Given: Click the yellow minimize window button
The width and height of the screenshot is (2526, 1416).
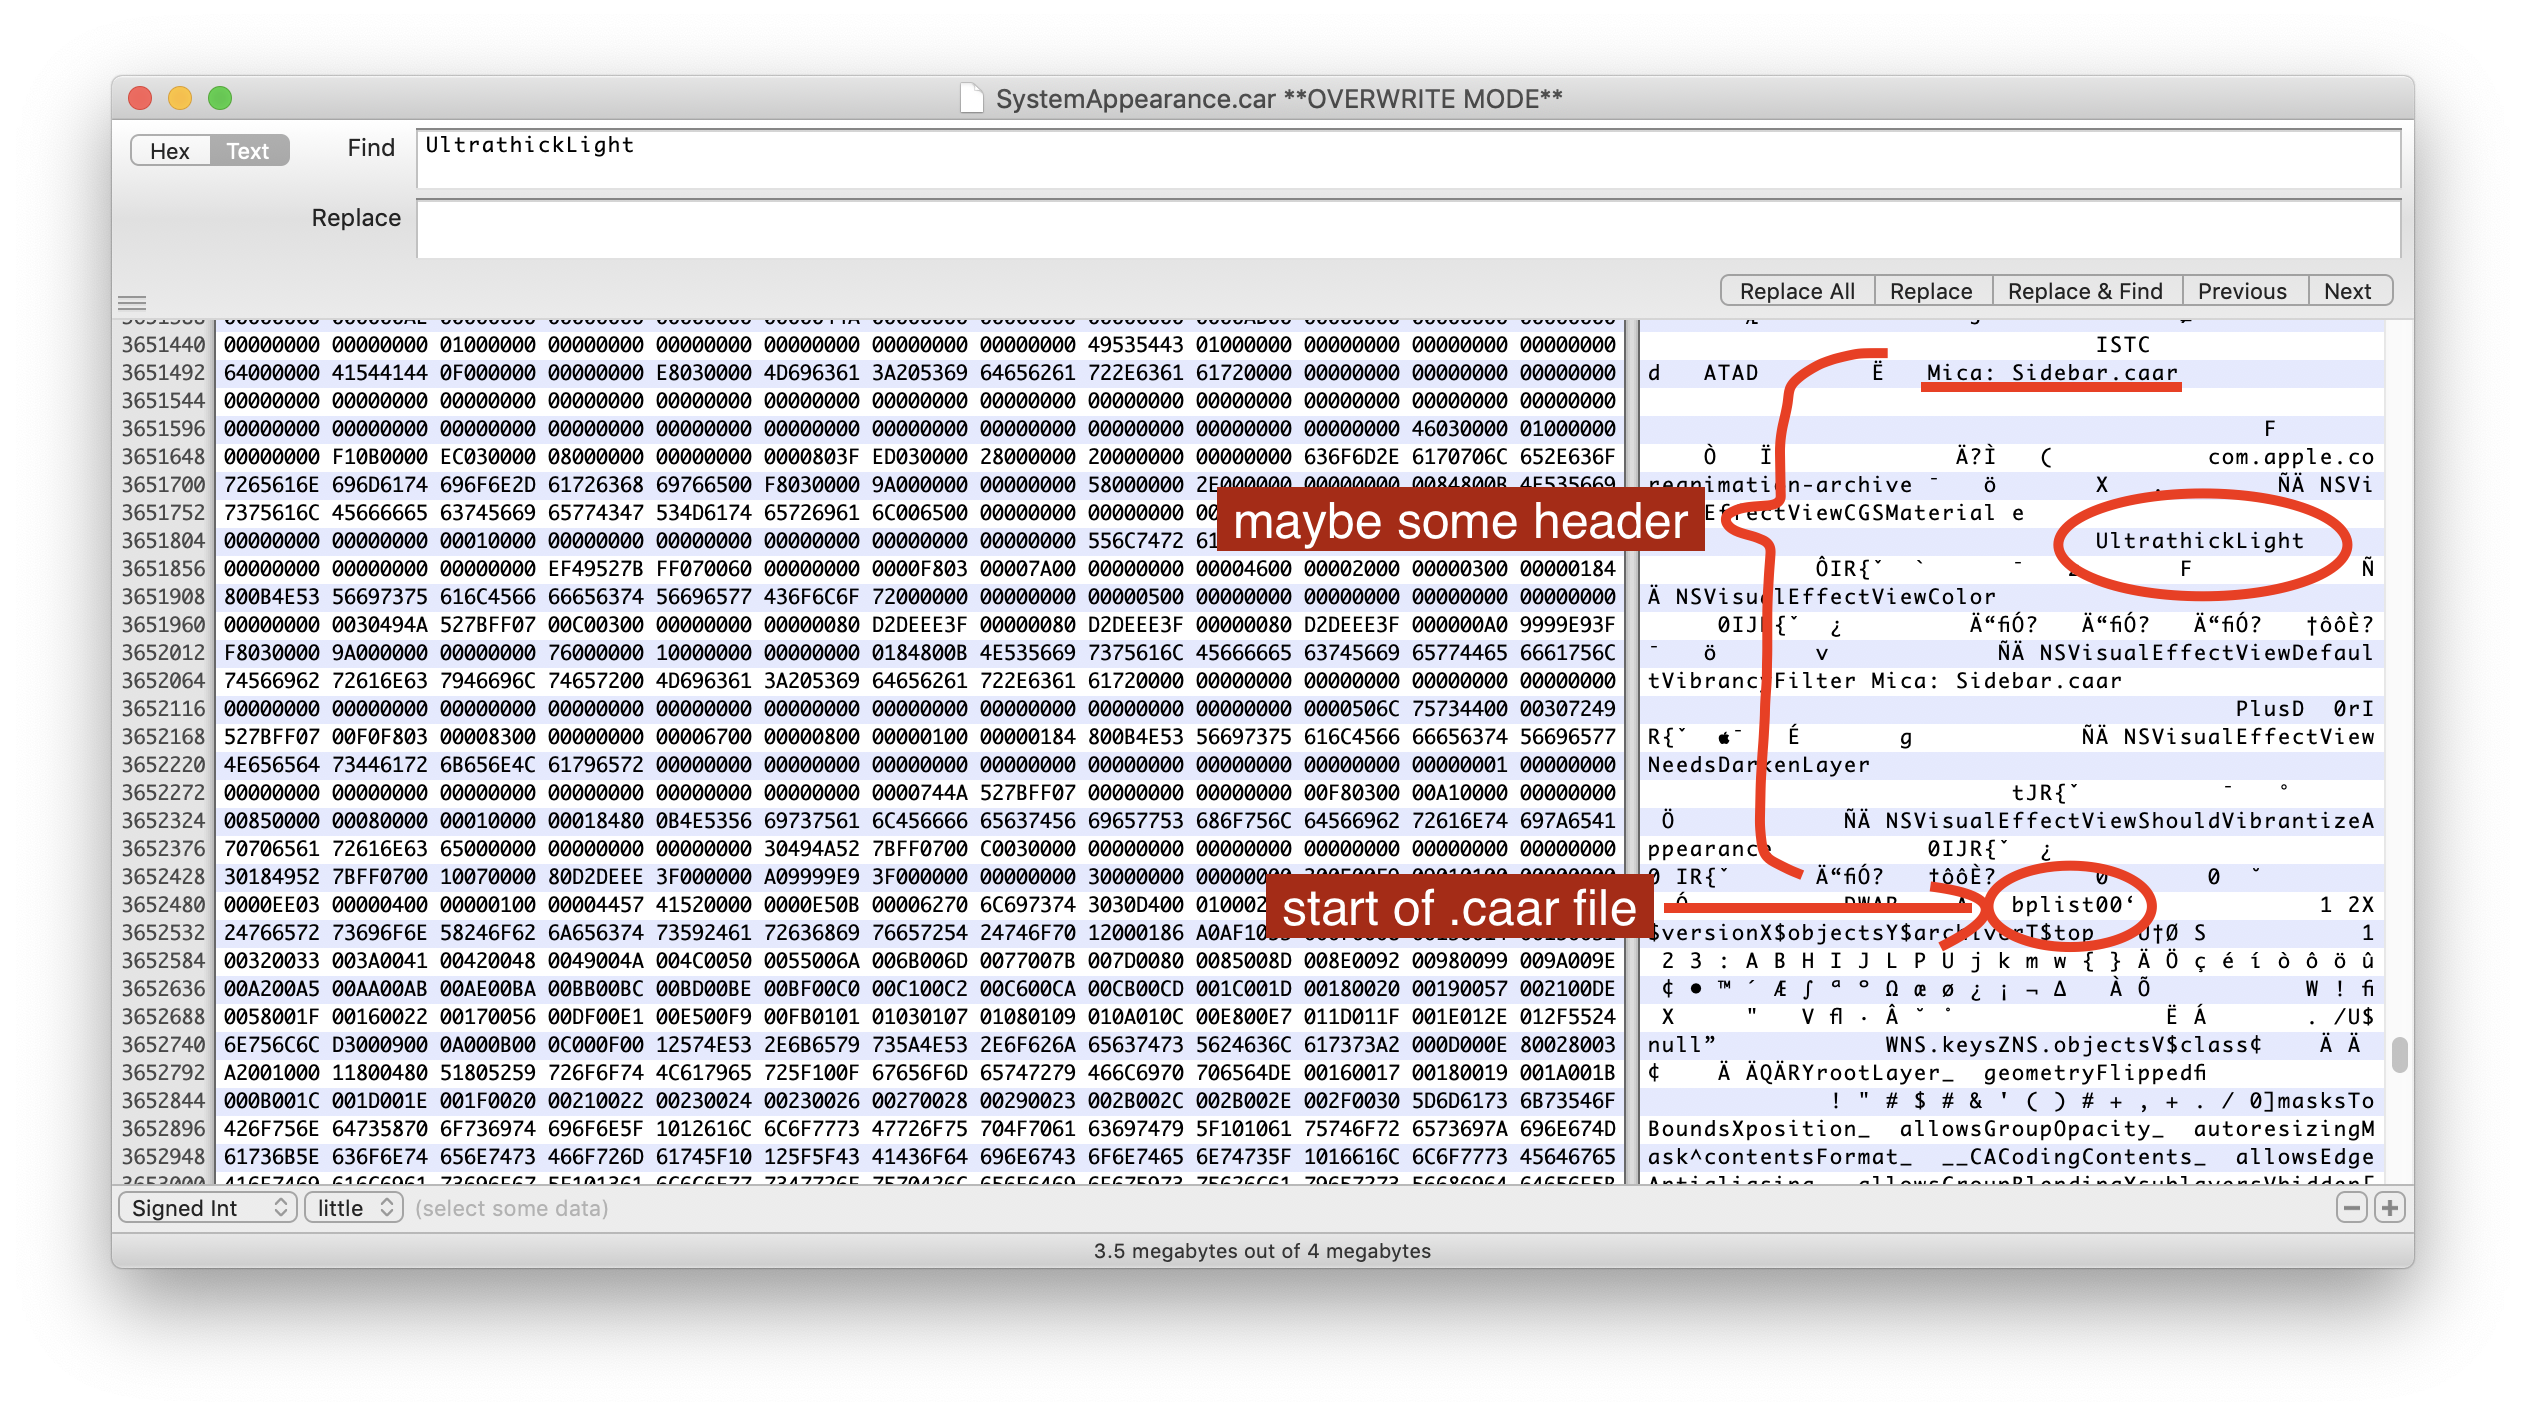Looking at the screenshot, I should tap(180, 98).
